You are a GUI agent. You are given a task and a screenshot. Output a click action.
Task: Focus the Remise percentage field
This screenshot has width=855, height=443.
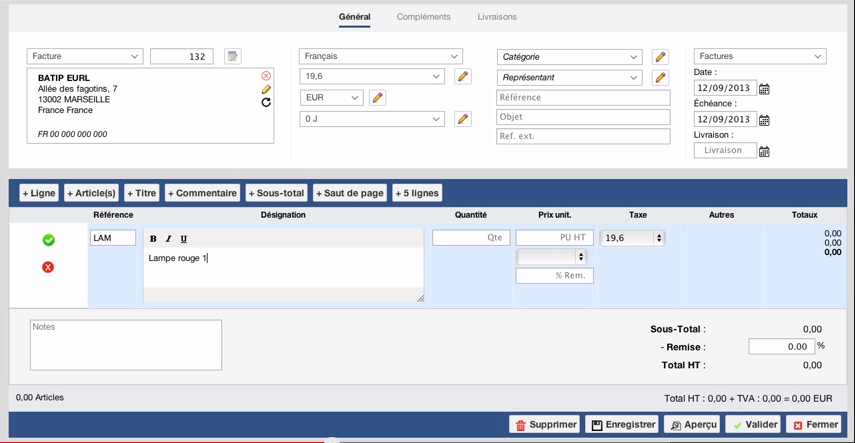[x=781, y=346]
